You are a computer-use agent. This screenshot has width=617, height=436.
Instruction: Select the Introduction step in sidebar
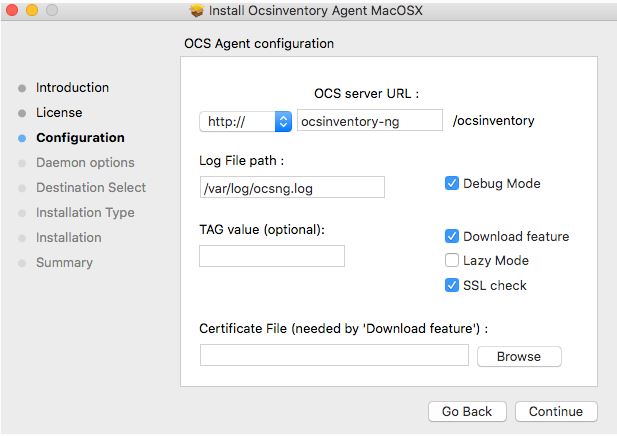[x=72, y=88]
